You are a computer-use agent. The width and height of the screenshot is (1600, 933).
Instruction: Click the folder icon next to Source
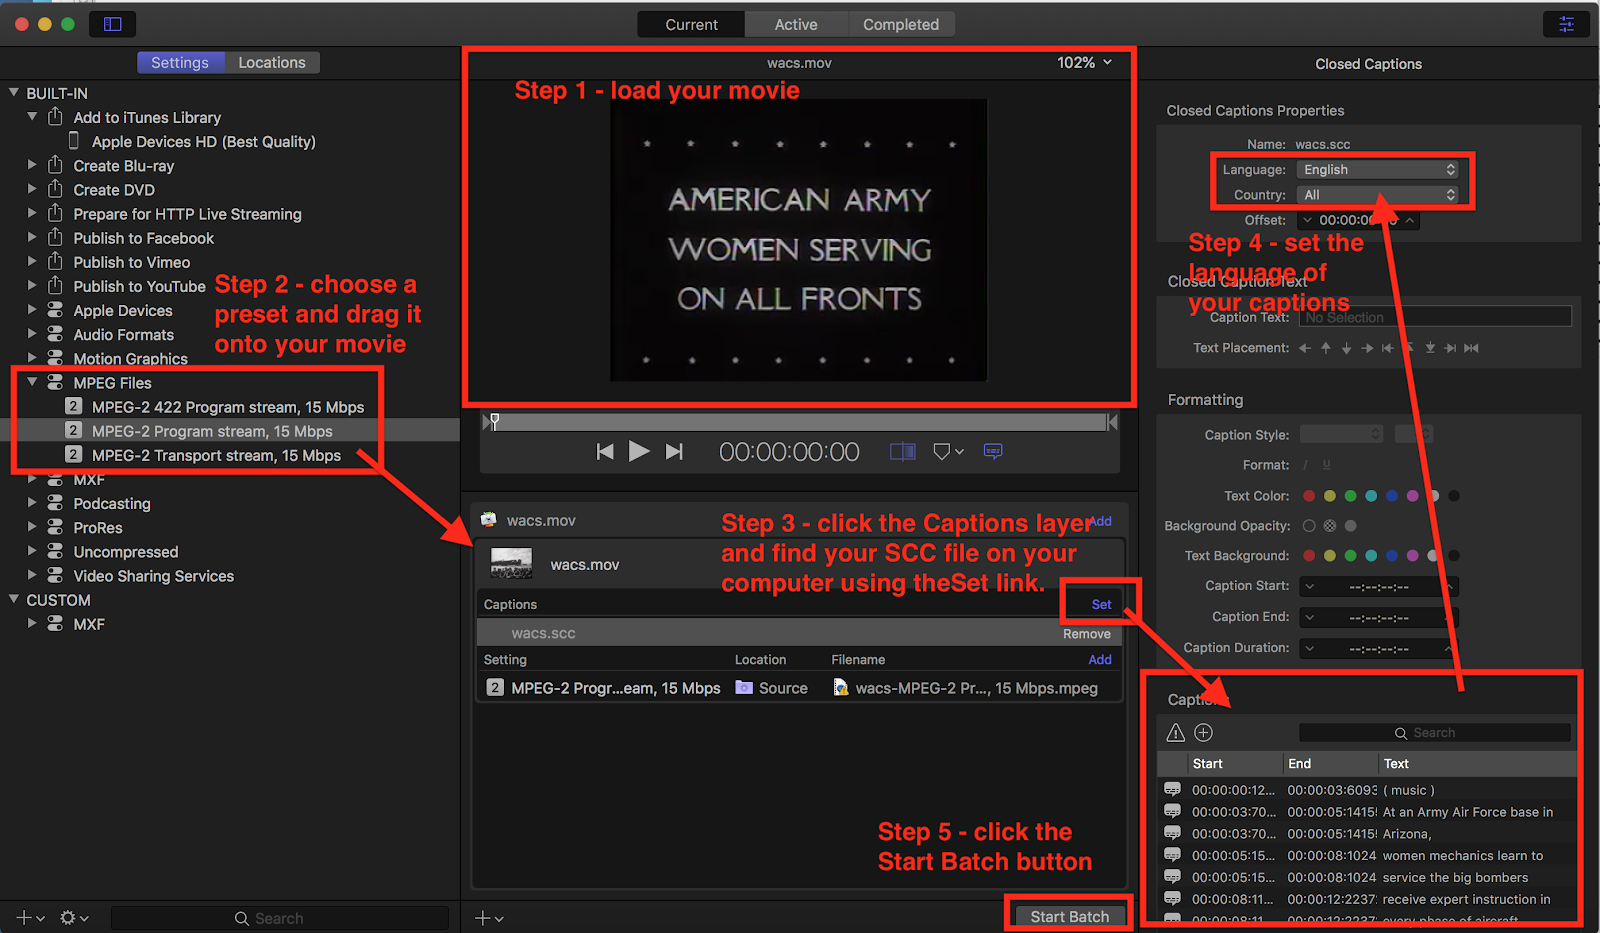pyautogui.click(x=744, y=688)
